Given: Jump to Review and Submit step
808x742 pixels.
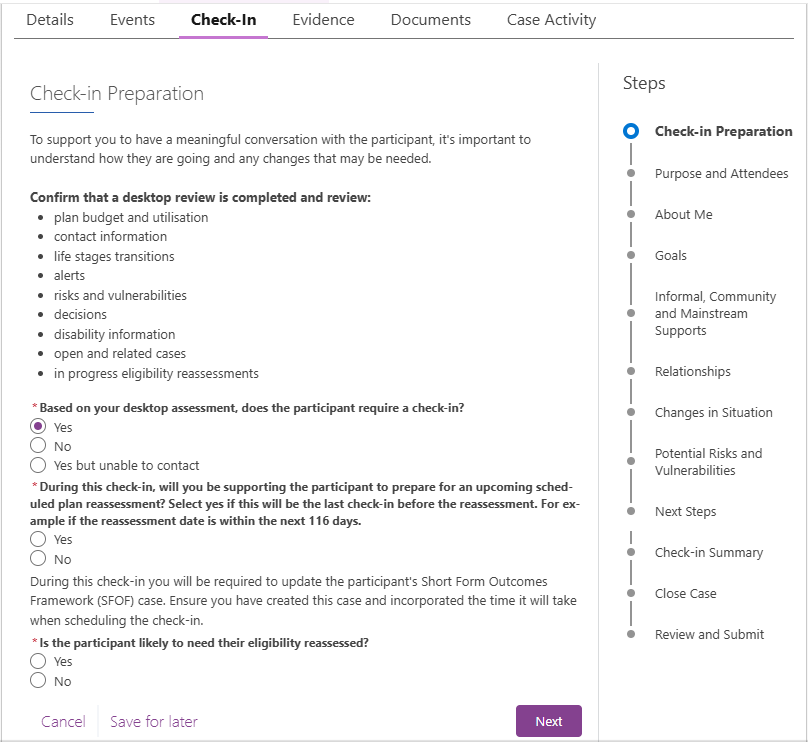Looking at the screenshot, I should click(x=709, y=634).
